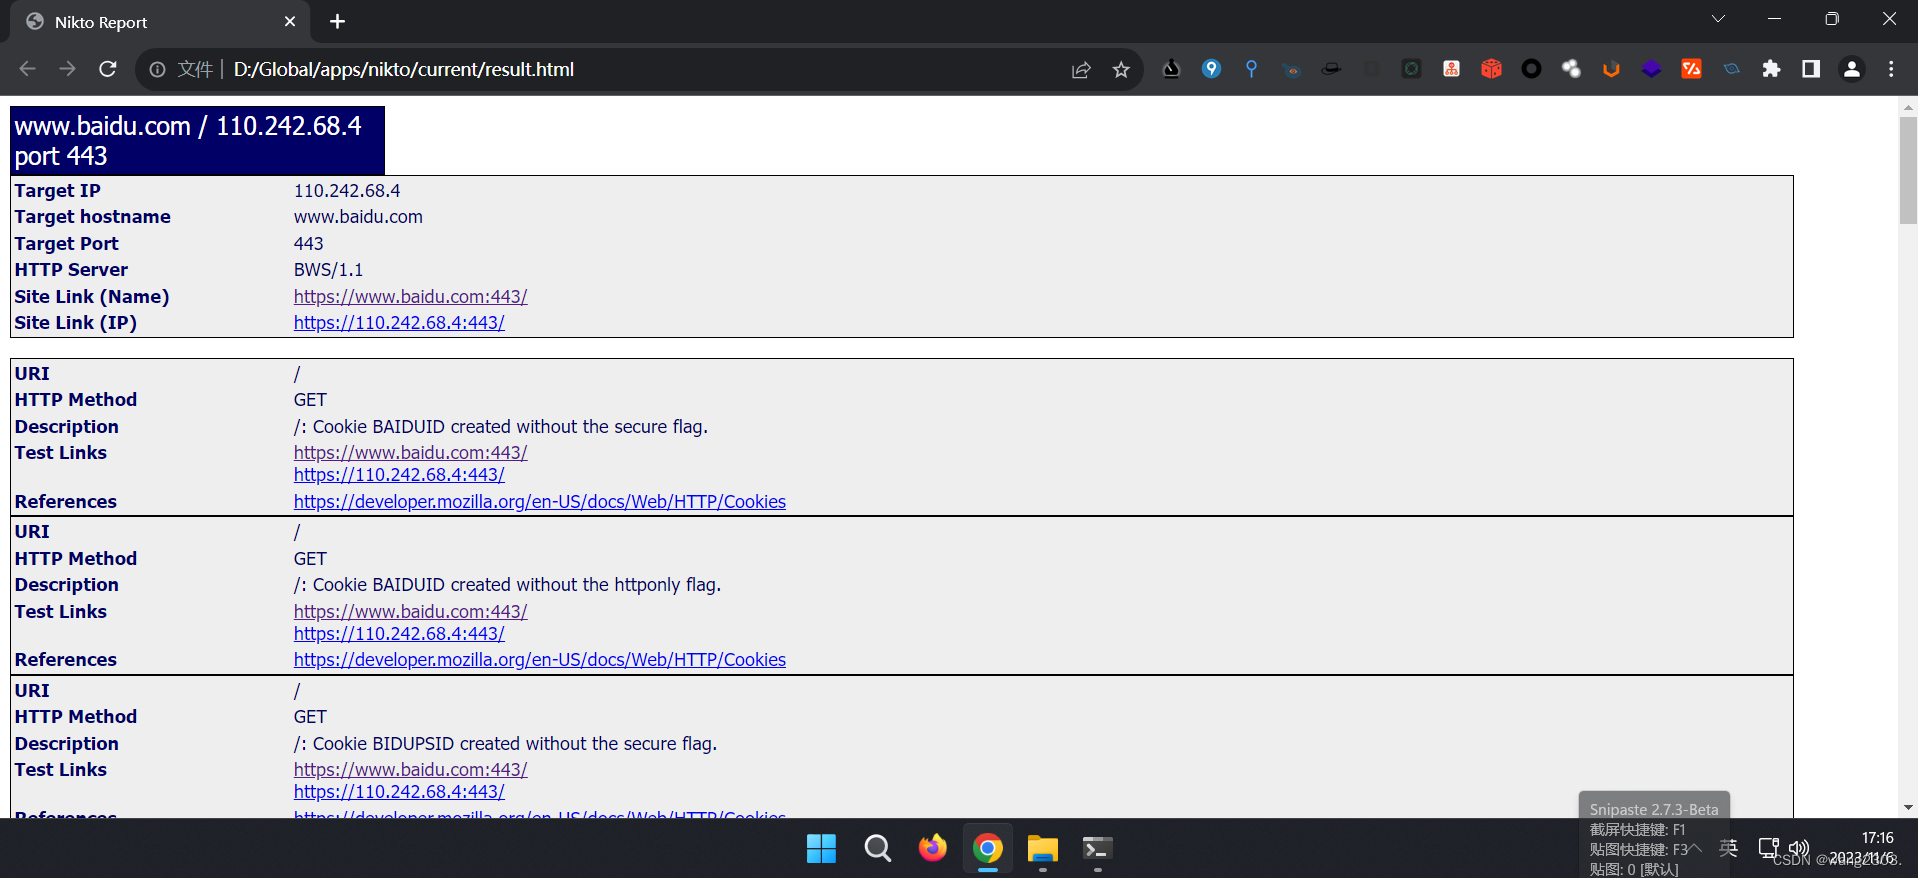Open the blue eye extension icon
The image size is (1918, 878).
tap(1732, 69)
